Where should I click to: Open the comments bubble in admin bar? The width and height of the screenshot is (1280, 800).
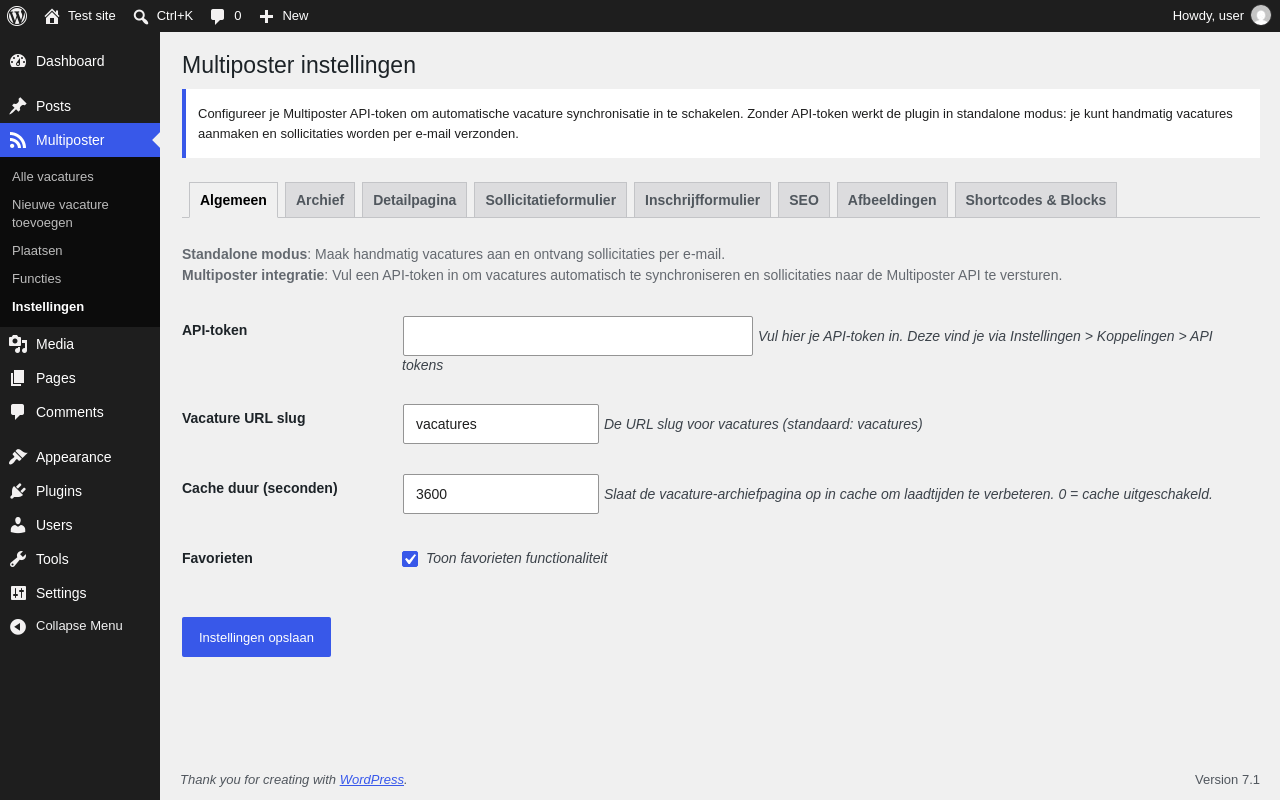pos(217,16)
